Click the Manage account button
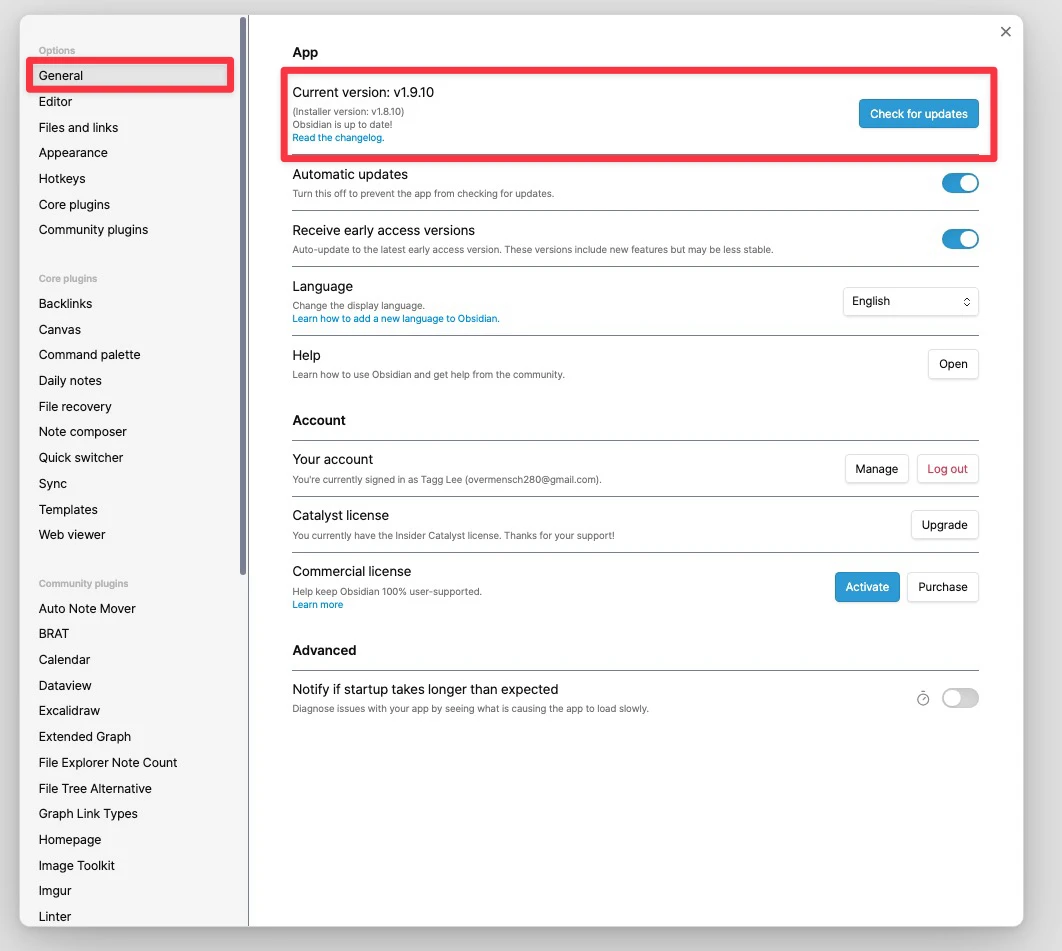 tap(876, 469)
